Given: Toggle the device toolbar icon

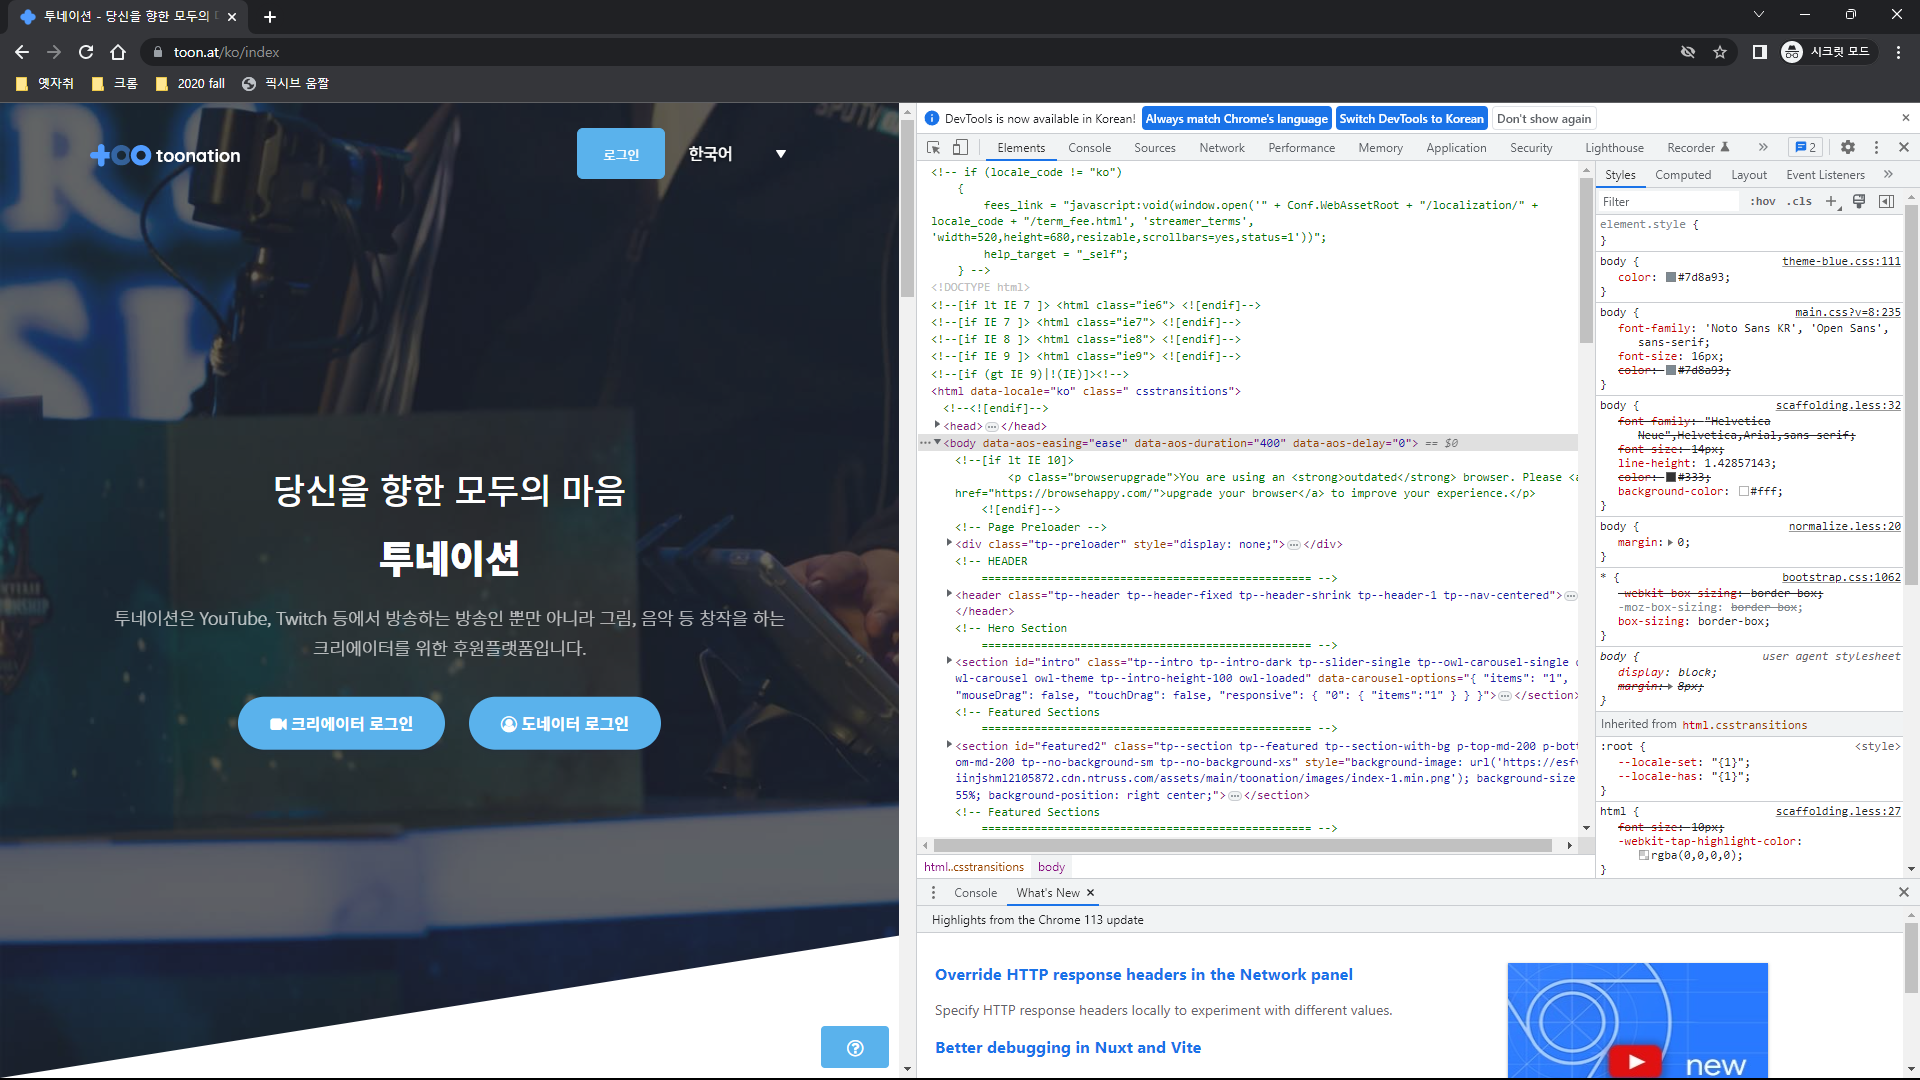Looking at the screenshot, I should pos(960,147).
